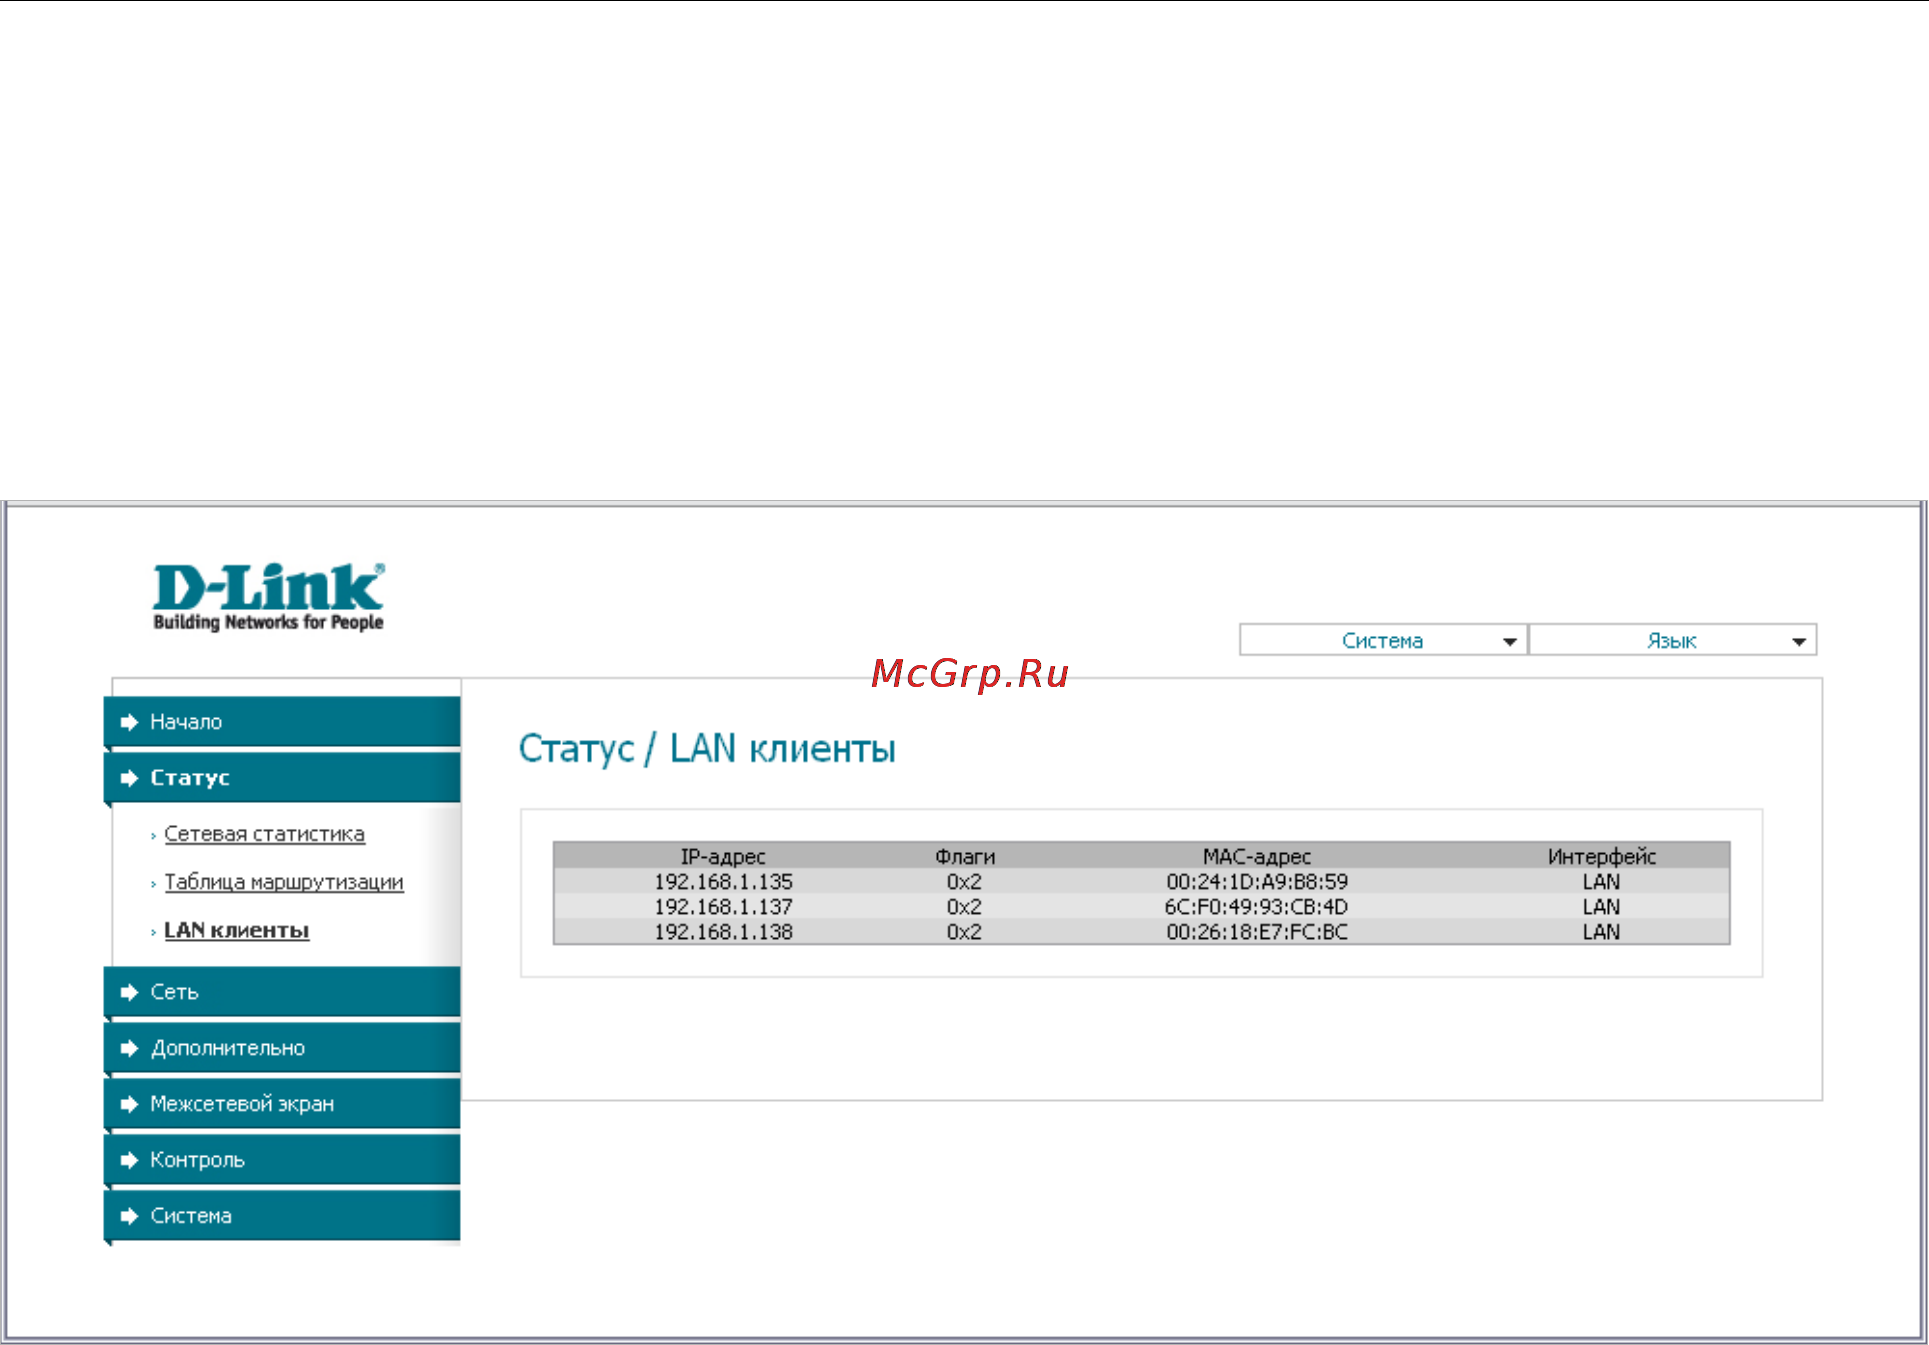1929x1345 pixels.
Task: Select MAC address 00:24:1D:A9:B8:59
Action: tap(1257, 882)
